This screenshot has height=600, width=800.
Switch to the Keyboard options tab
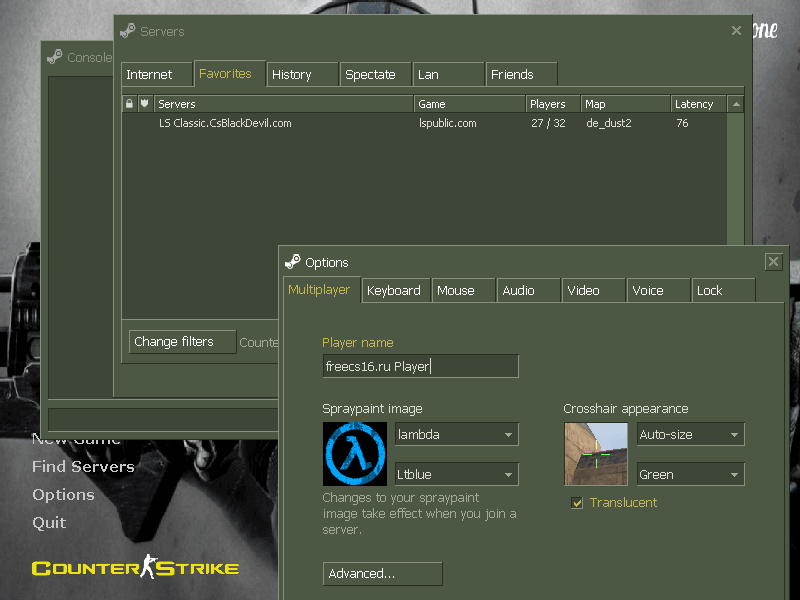click(394, 291)
